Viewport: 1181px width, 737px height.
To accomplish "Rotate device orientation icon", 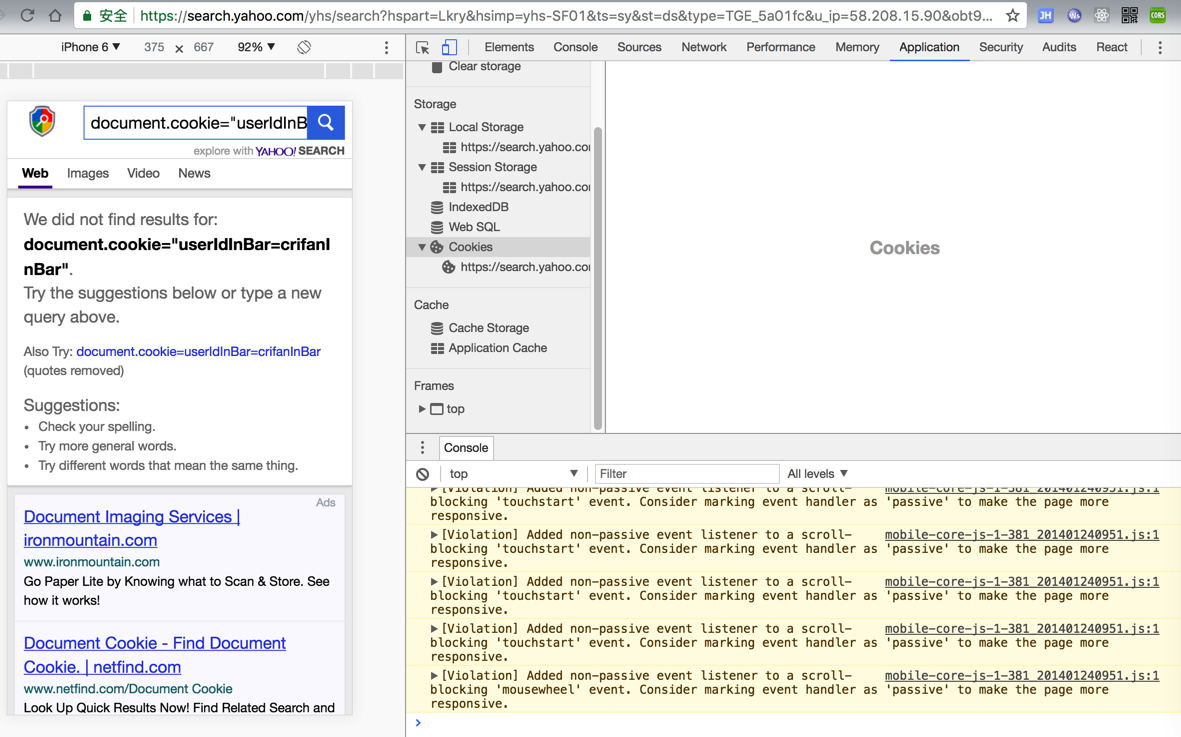I will coord(304,47).
